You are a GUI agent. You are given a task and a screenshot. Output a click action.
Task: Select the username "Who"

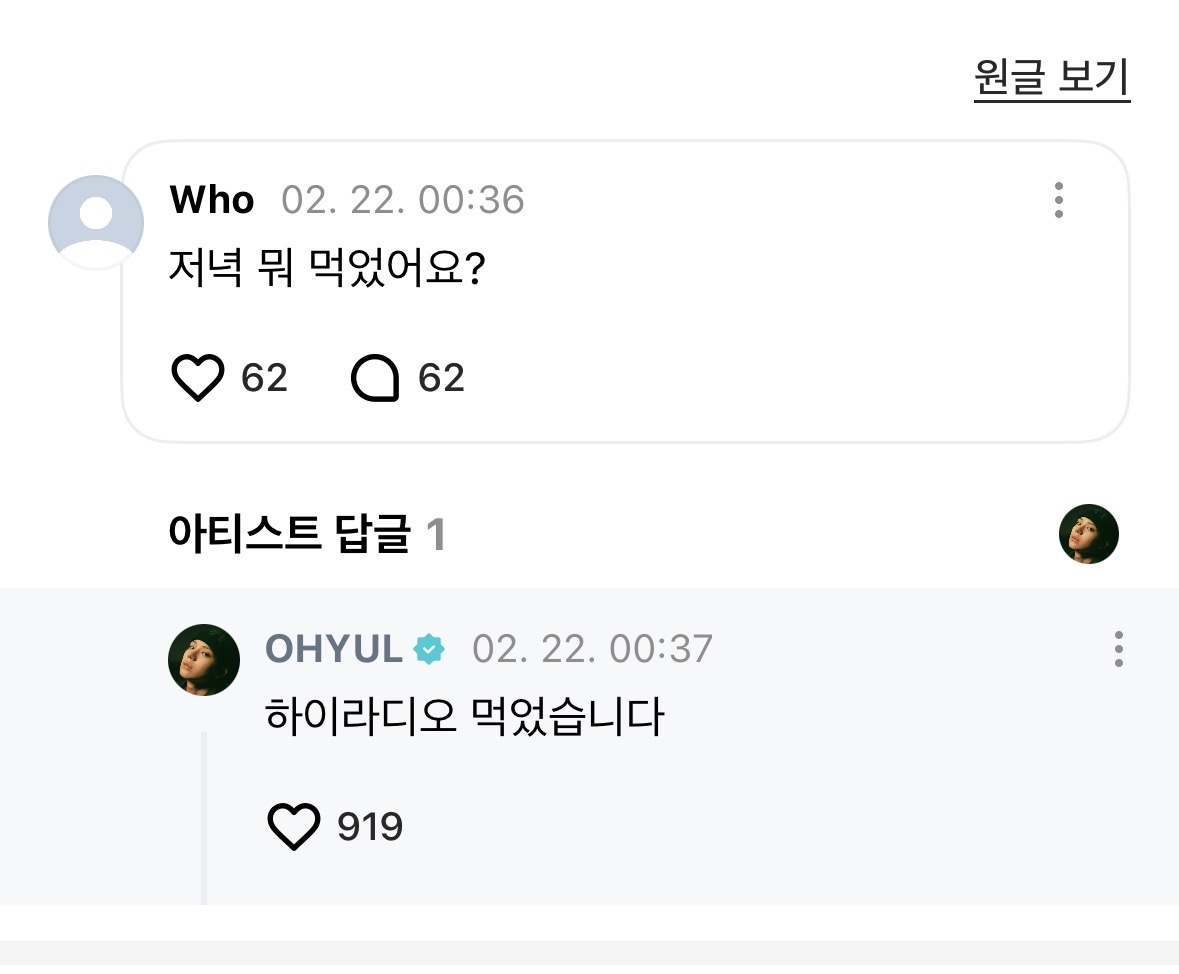click(212, 201)
